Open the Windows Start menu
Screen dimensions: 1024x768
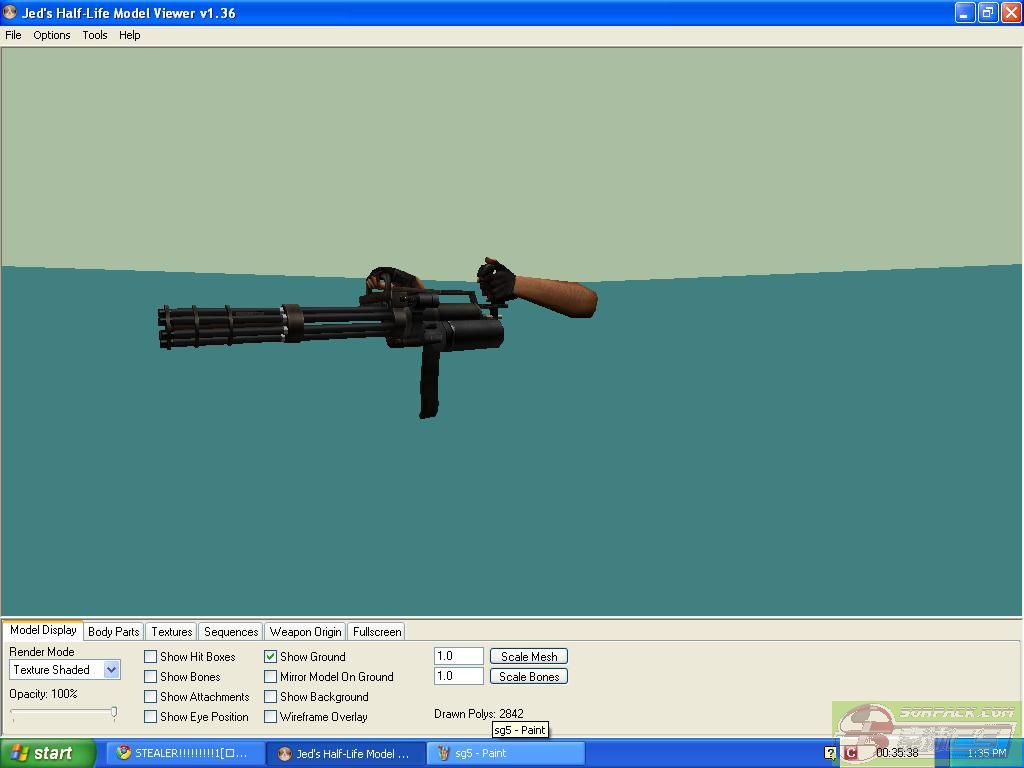47,753
